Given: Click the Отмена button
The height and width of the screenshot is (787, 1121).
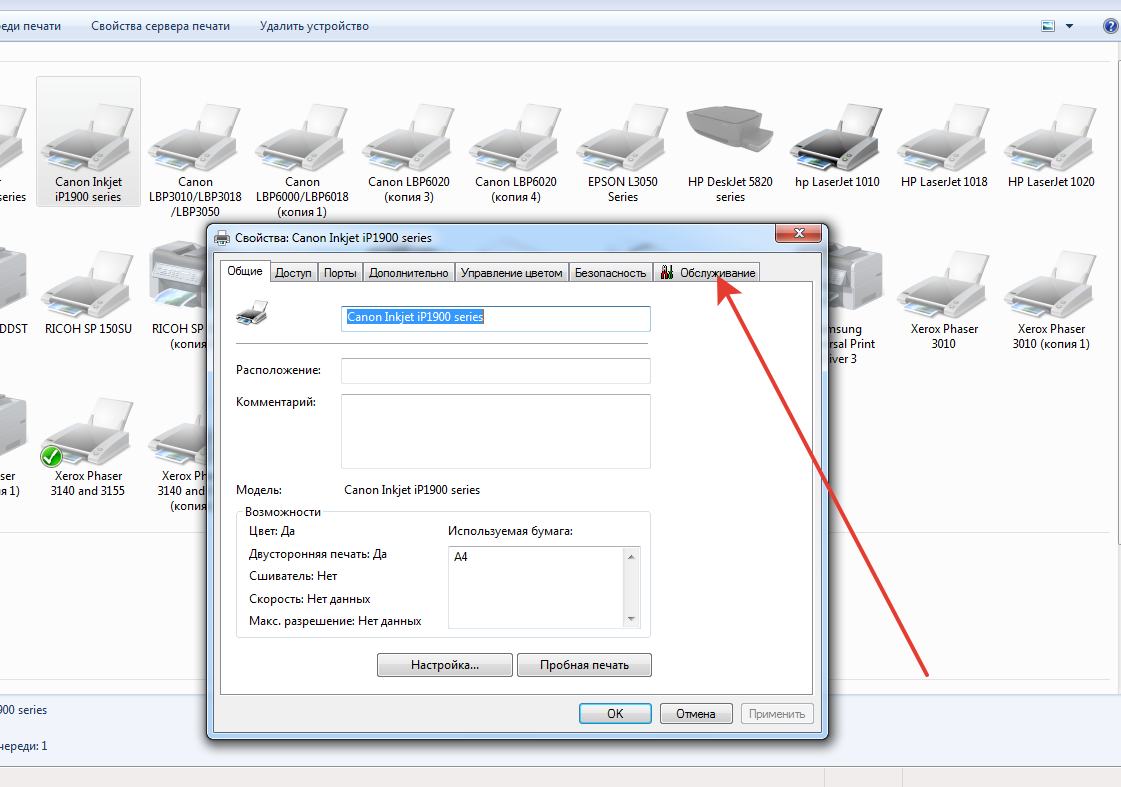Looking at the screenshot, I should (696, 713).
